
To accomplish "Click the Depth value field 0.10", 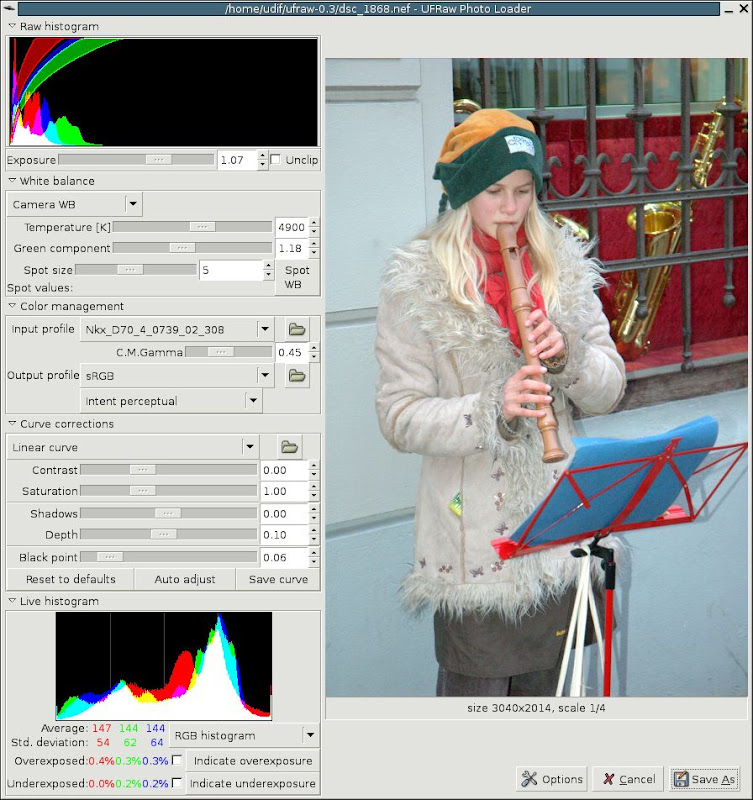I will (x=284, y=535).
